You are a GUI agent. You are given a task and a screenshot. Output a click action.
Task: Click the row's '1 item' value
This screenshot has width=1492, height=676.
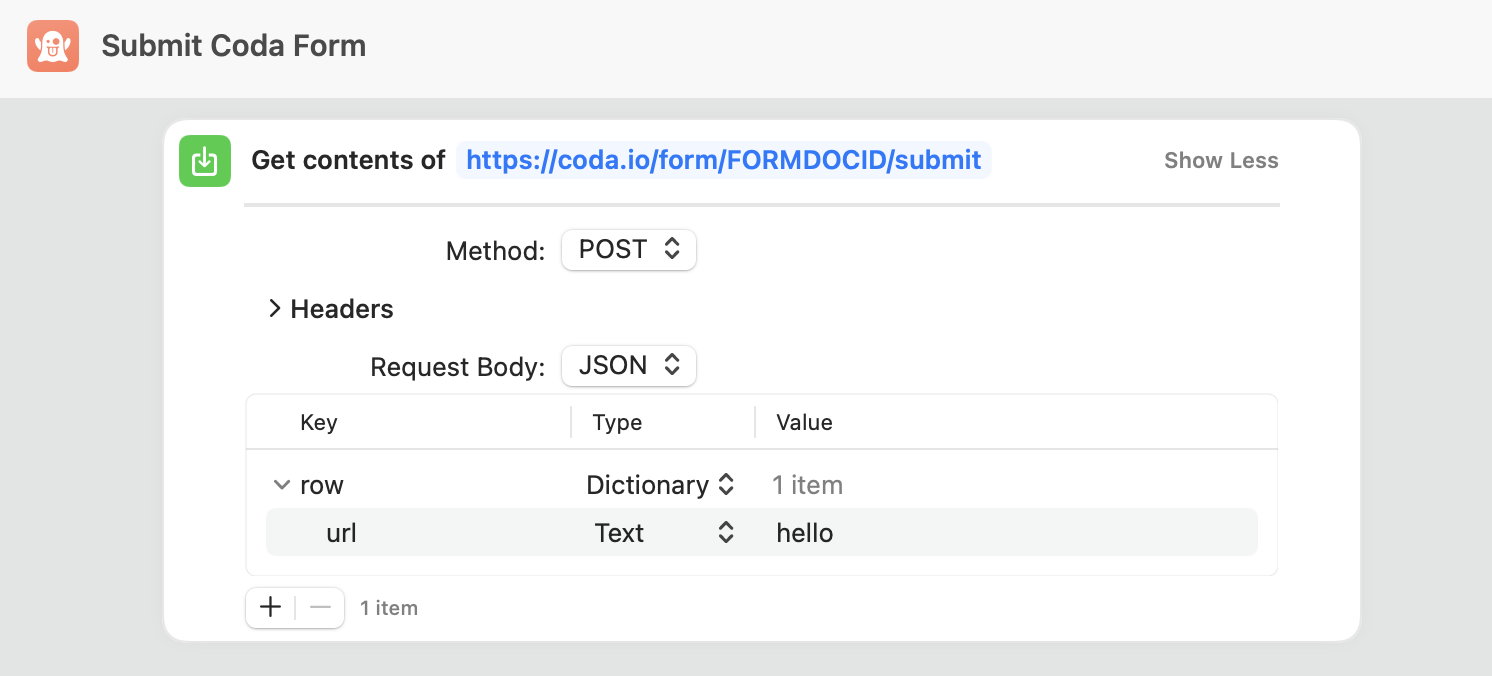click(x=807, y=485)
